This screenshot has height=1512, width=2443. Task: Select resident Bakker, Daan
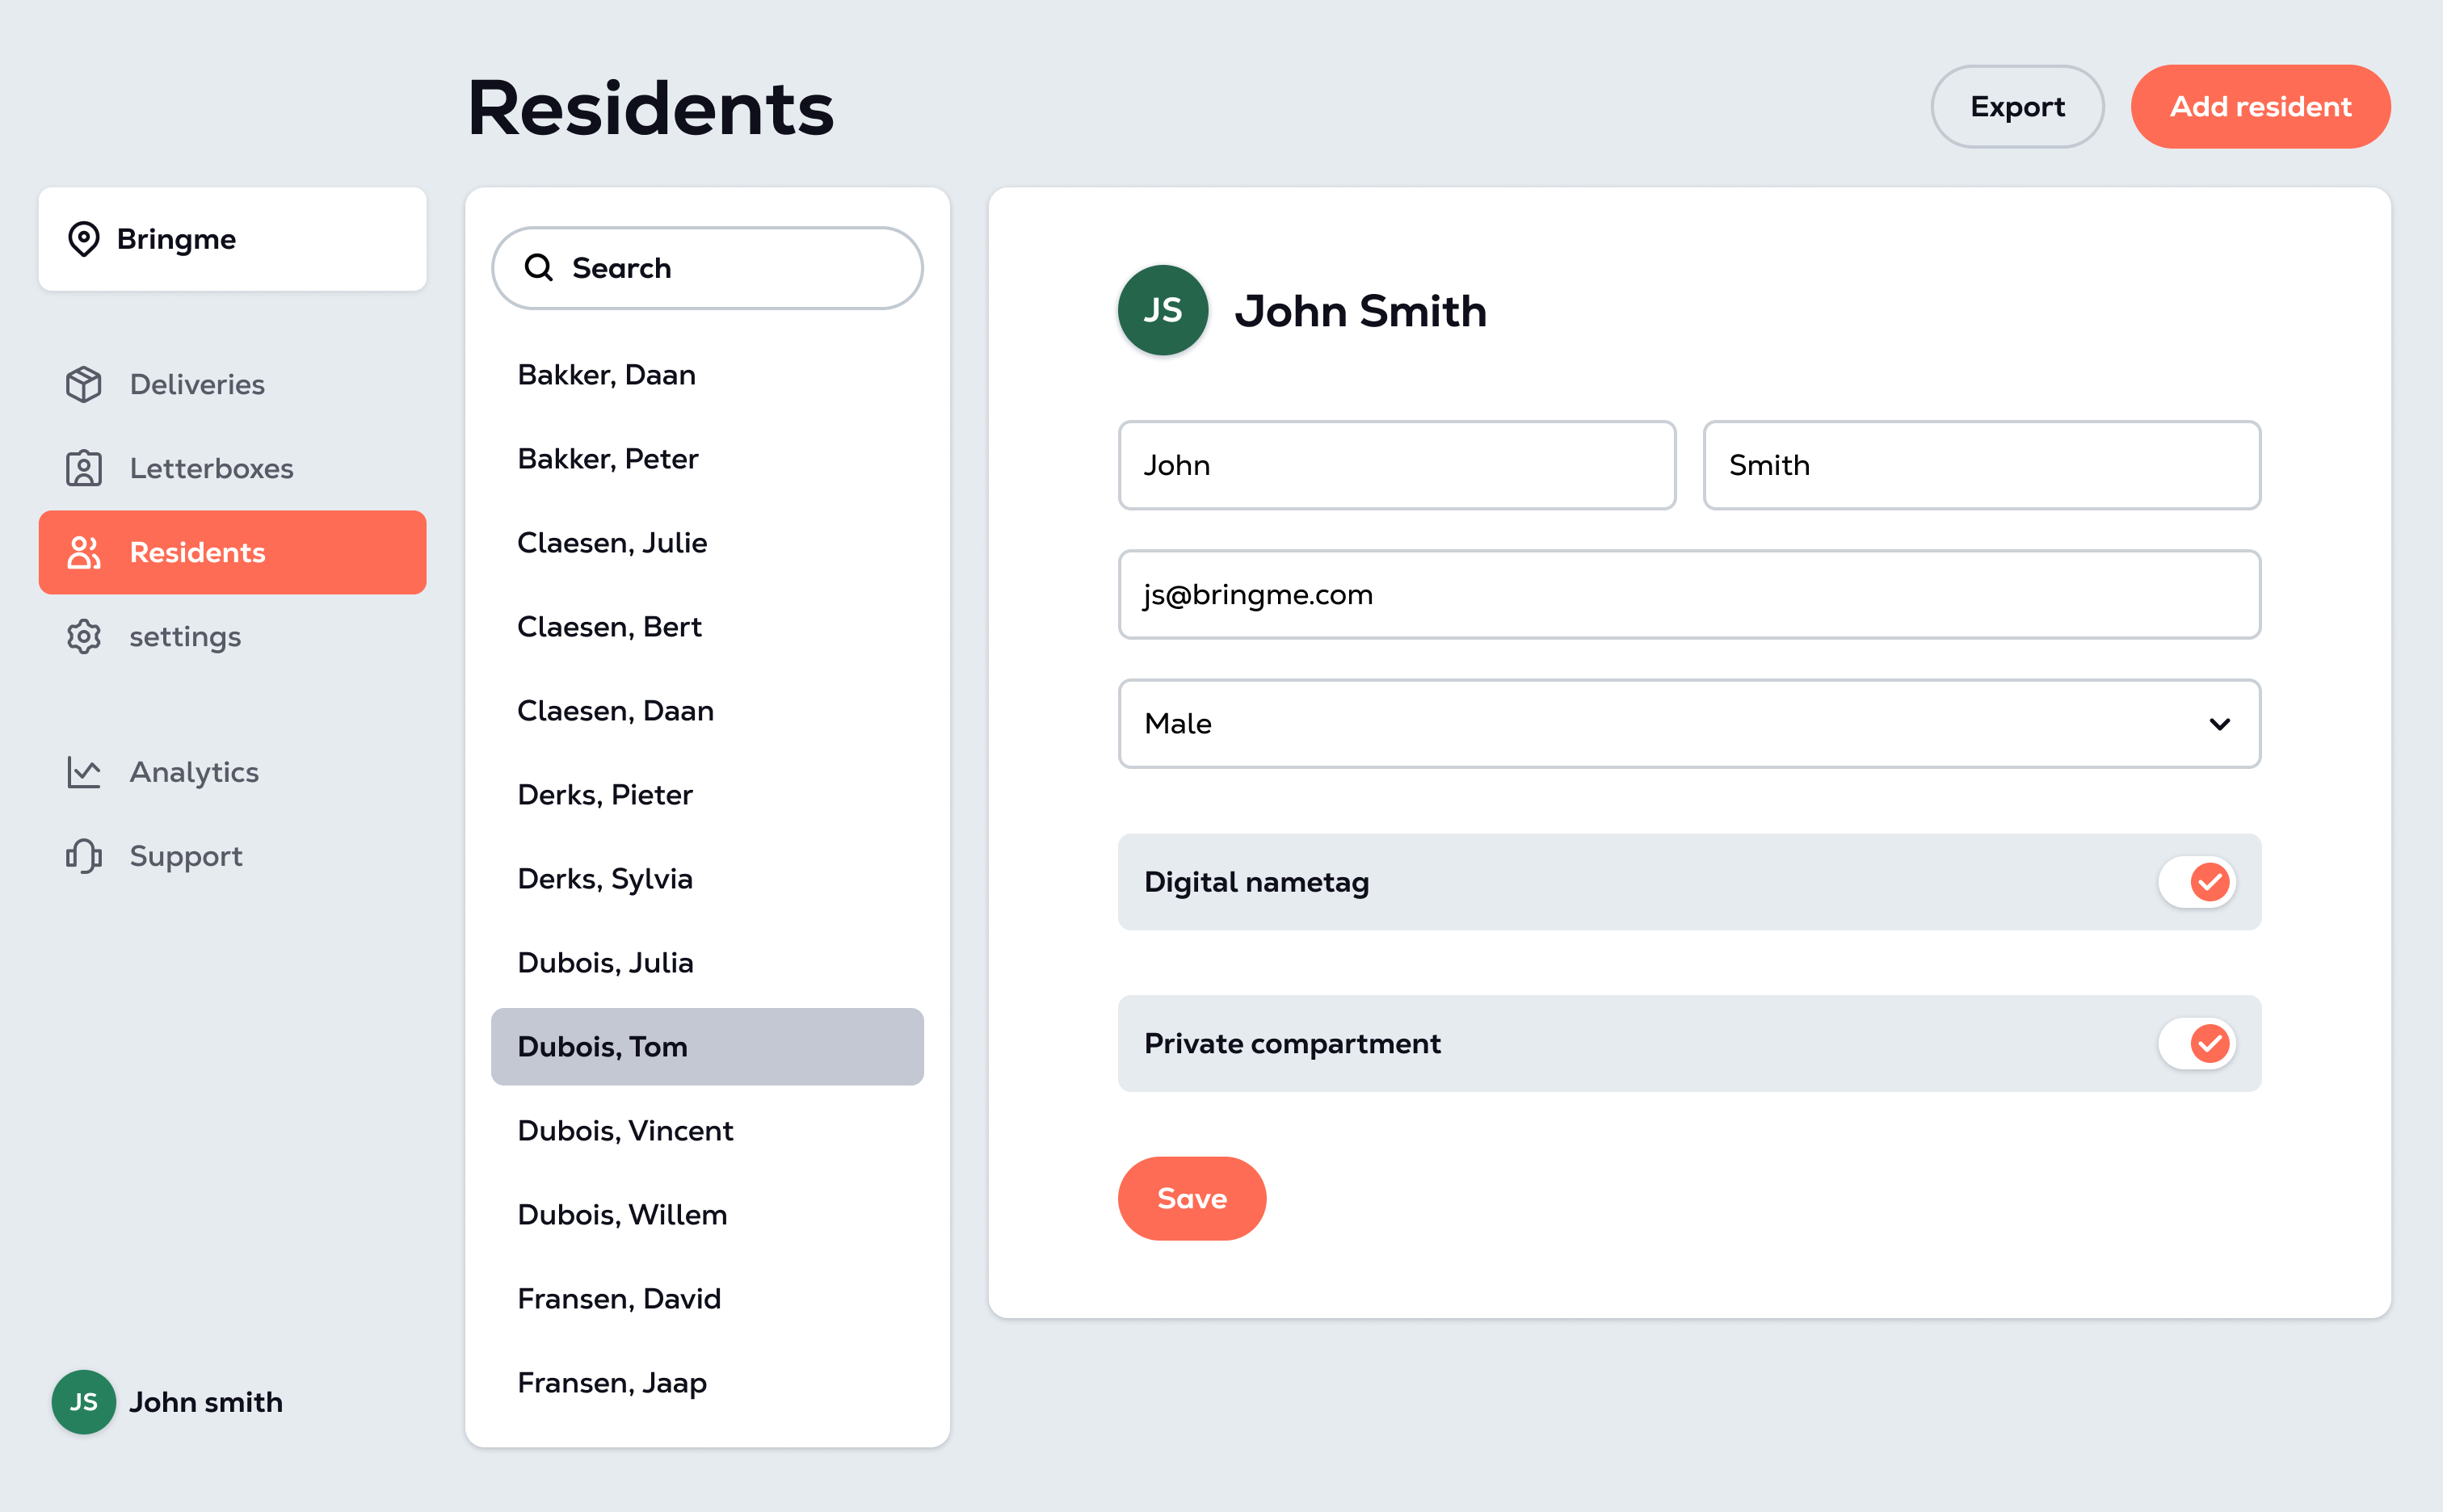[707, 374]
